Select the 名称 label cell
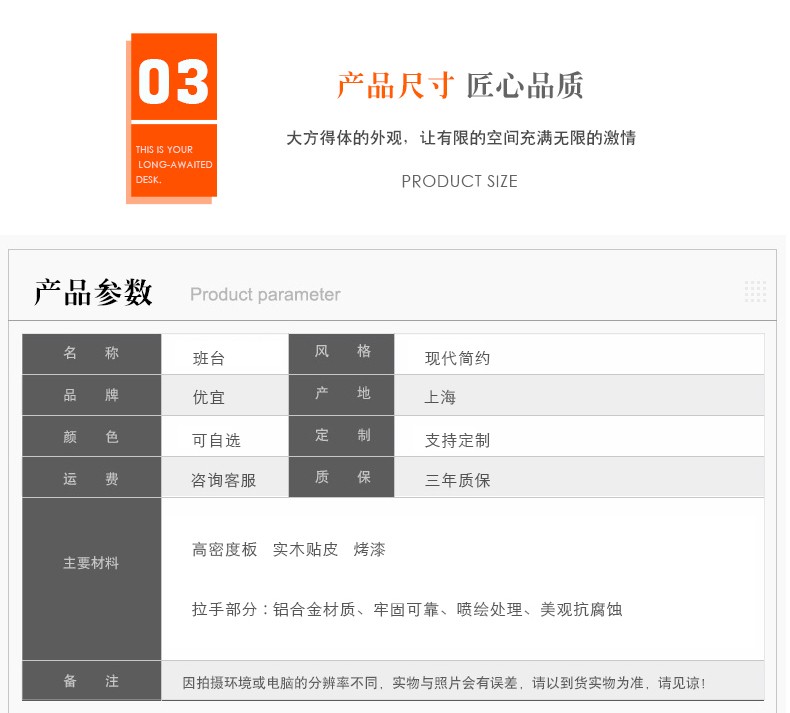Image resolution: width=790 pixels, height=713 pixels. [x=91, y=353]
